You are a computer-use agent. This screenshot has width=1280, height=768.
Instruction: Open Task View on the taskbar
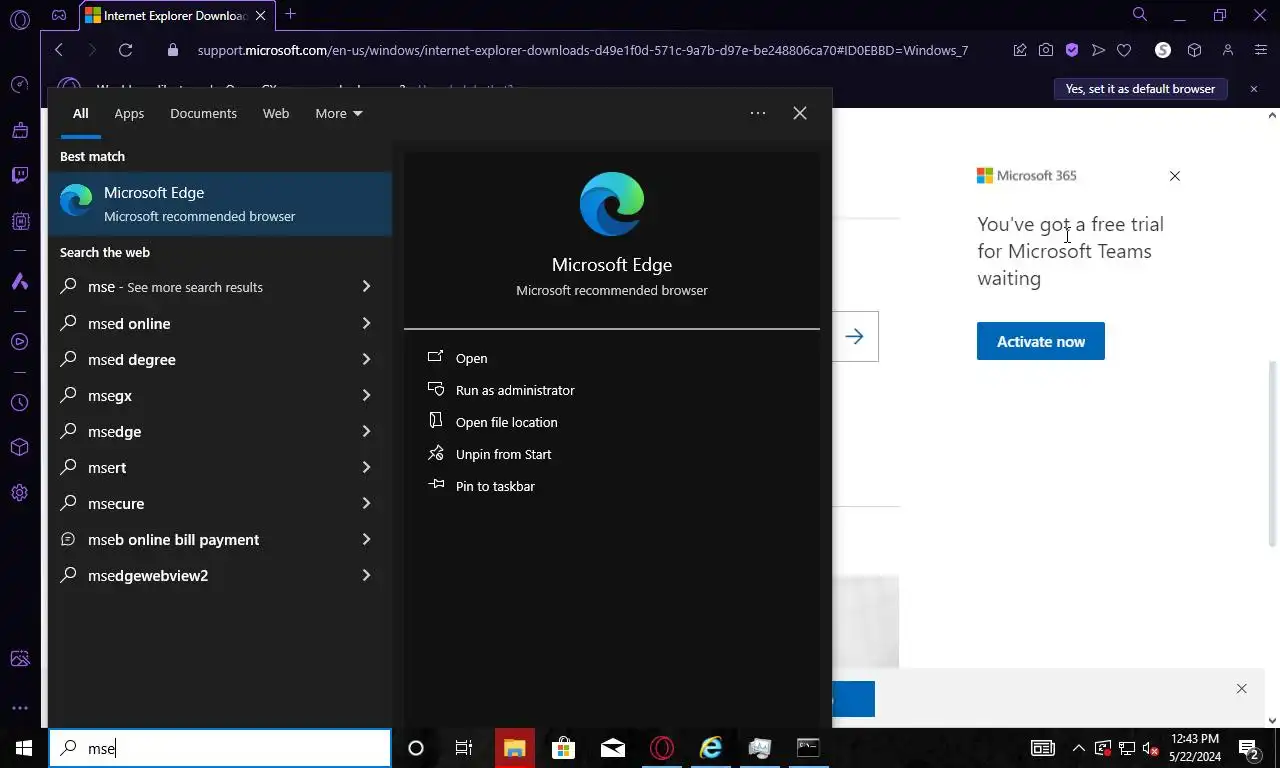point(464,748)
